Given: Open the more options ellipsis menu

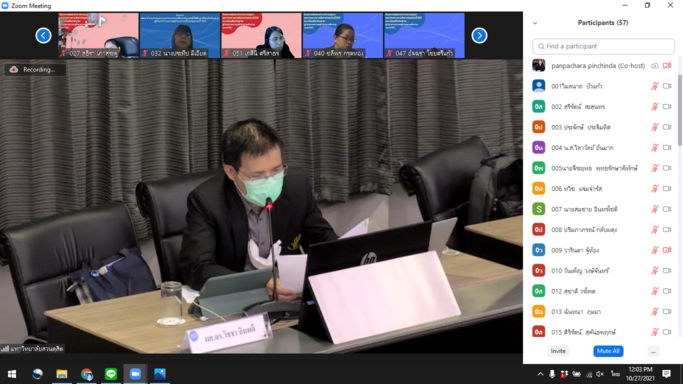Looking at the screenshot, I should [653, 351].
